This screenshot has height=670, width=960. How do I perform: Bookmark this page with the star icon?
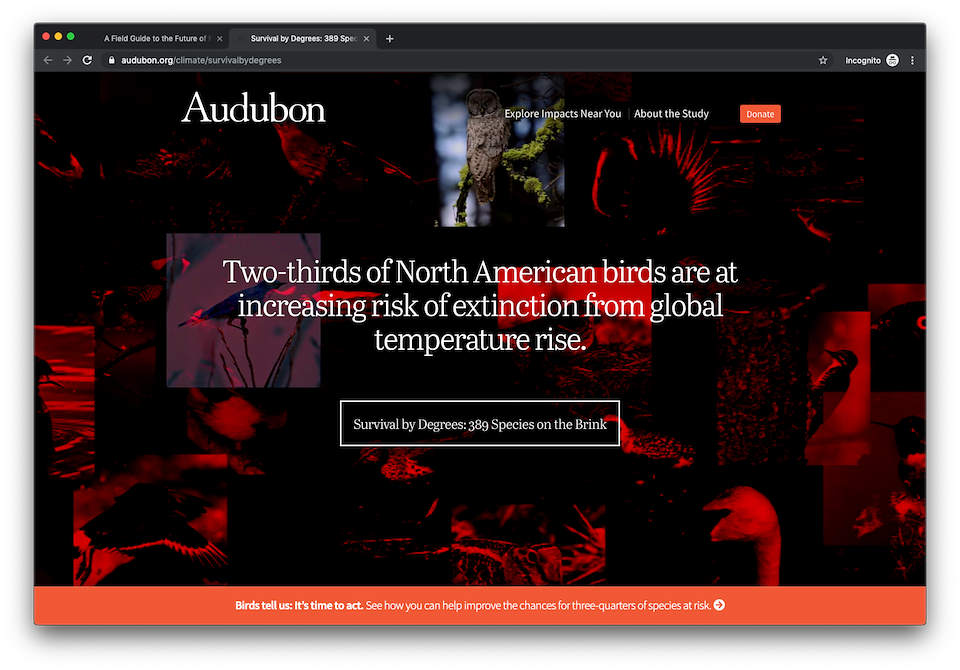click(823, 60)
